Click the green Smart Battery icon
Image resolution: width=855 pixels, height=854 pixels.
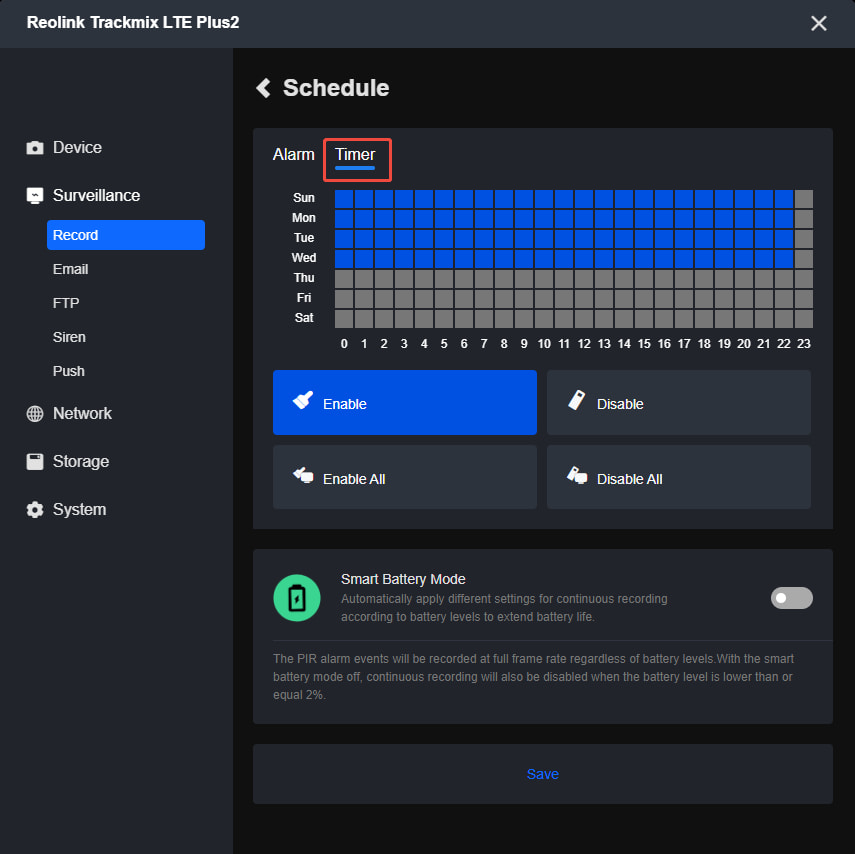point(297,598)
